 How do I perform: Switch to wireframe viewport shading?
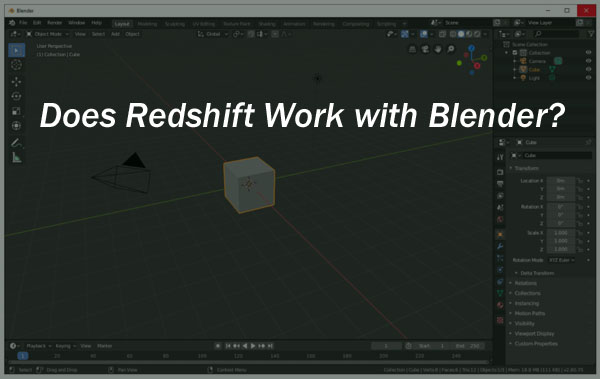pyautogui.click(x=453, y=34)
